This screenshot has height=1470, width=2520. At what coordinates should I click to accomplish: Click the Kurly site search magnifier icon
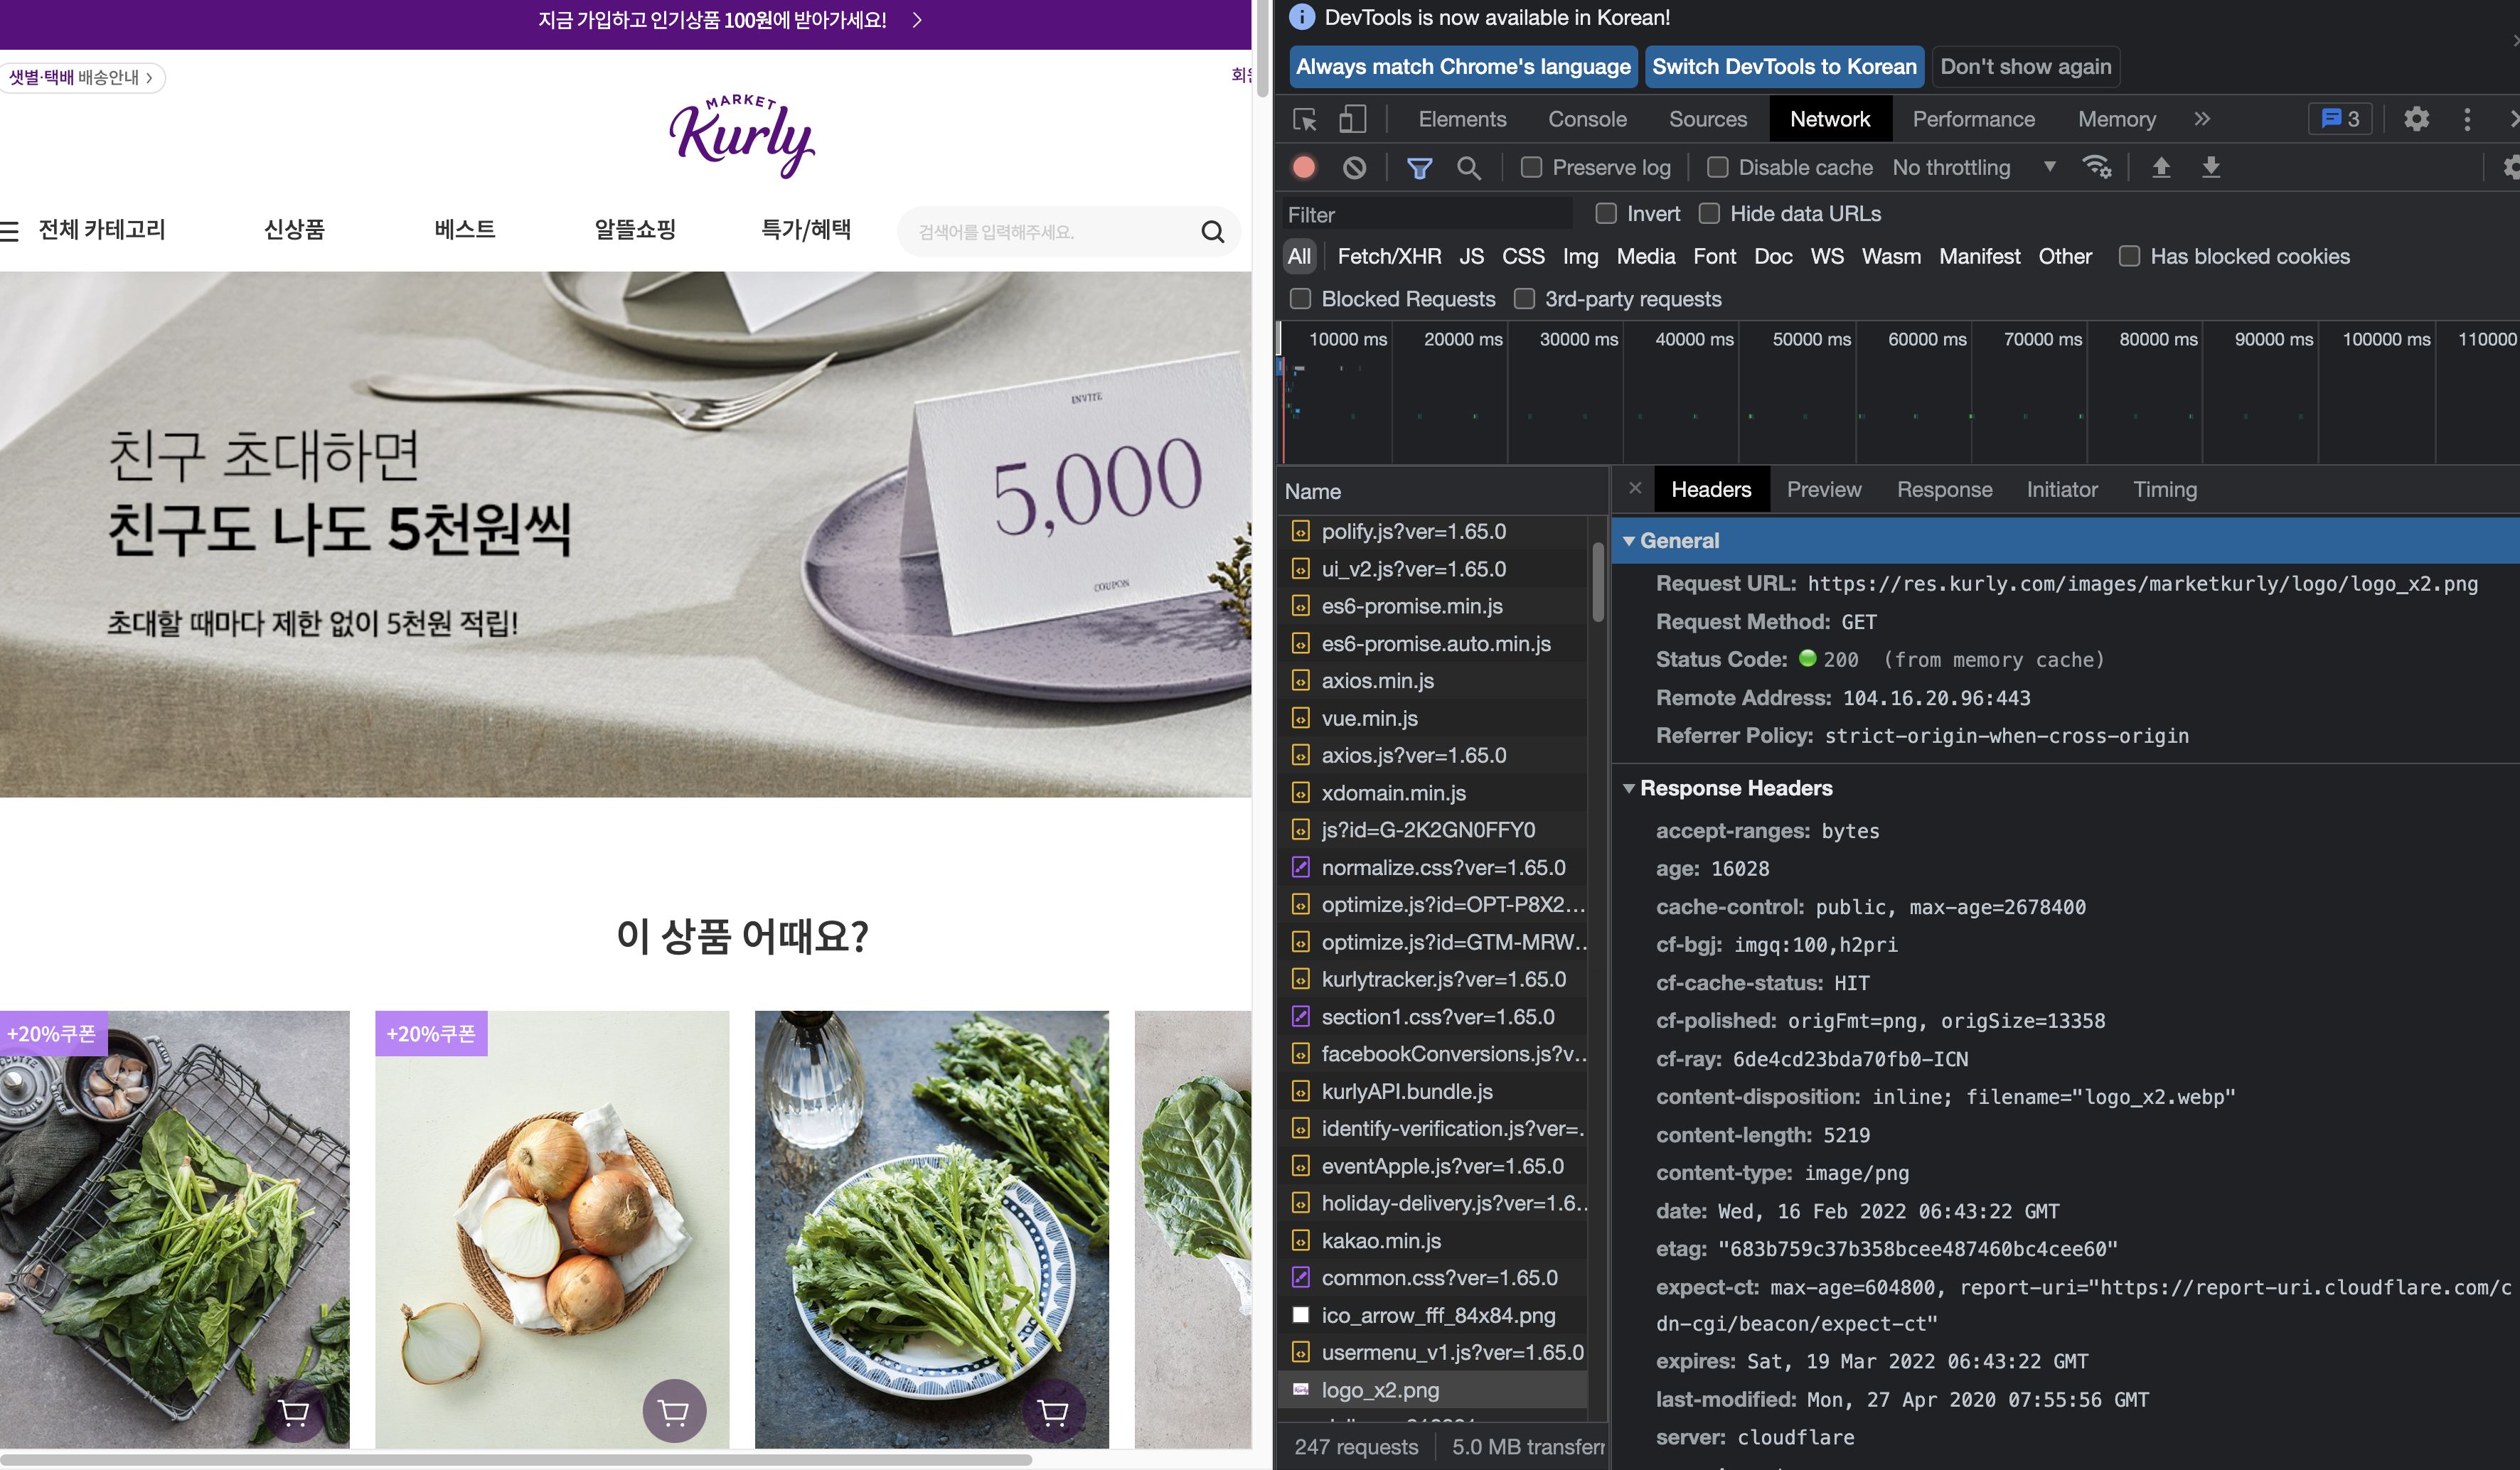tap(1212, 232)
